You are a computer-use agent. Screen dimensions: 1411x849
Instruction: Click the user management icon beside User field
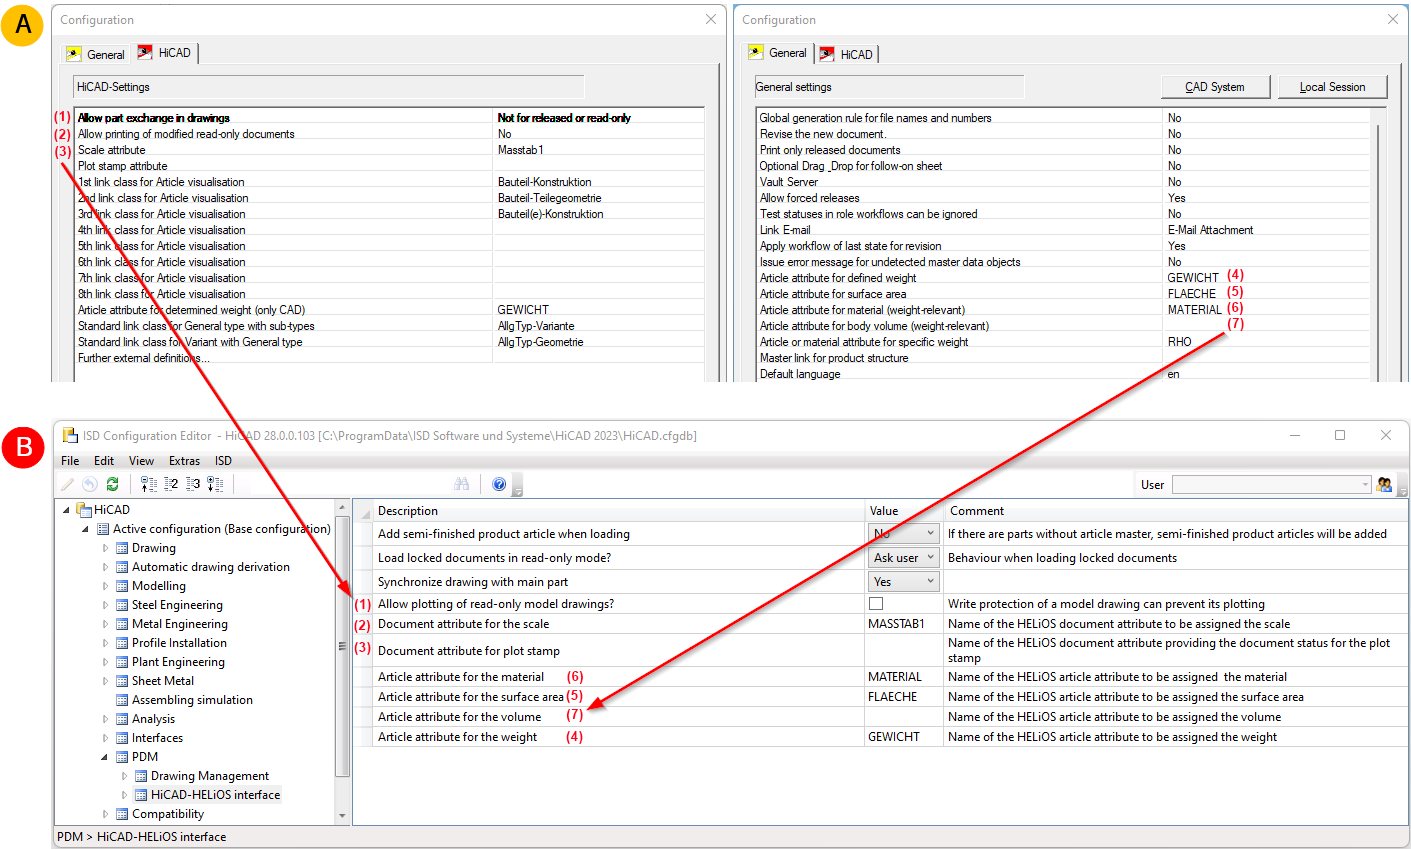(1384, 484)
